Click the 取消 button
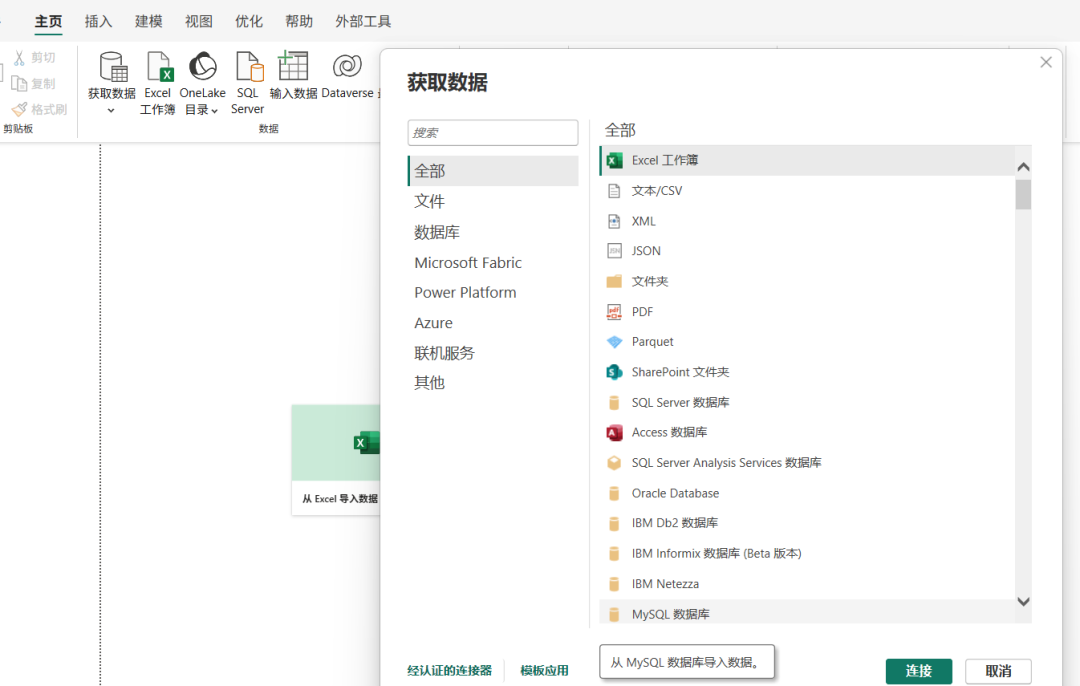Image resolution: width=1080 pixels, height=686 pixels. 998,671
